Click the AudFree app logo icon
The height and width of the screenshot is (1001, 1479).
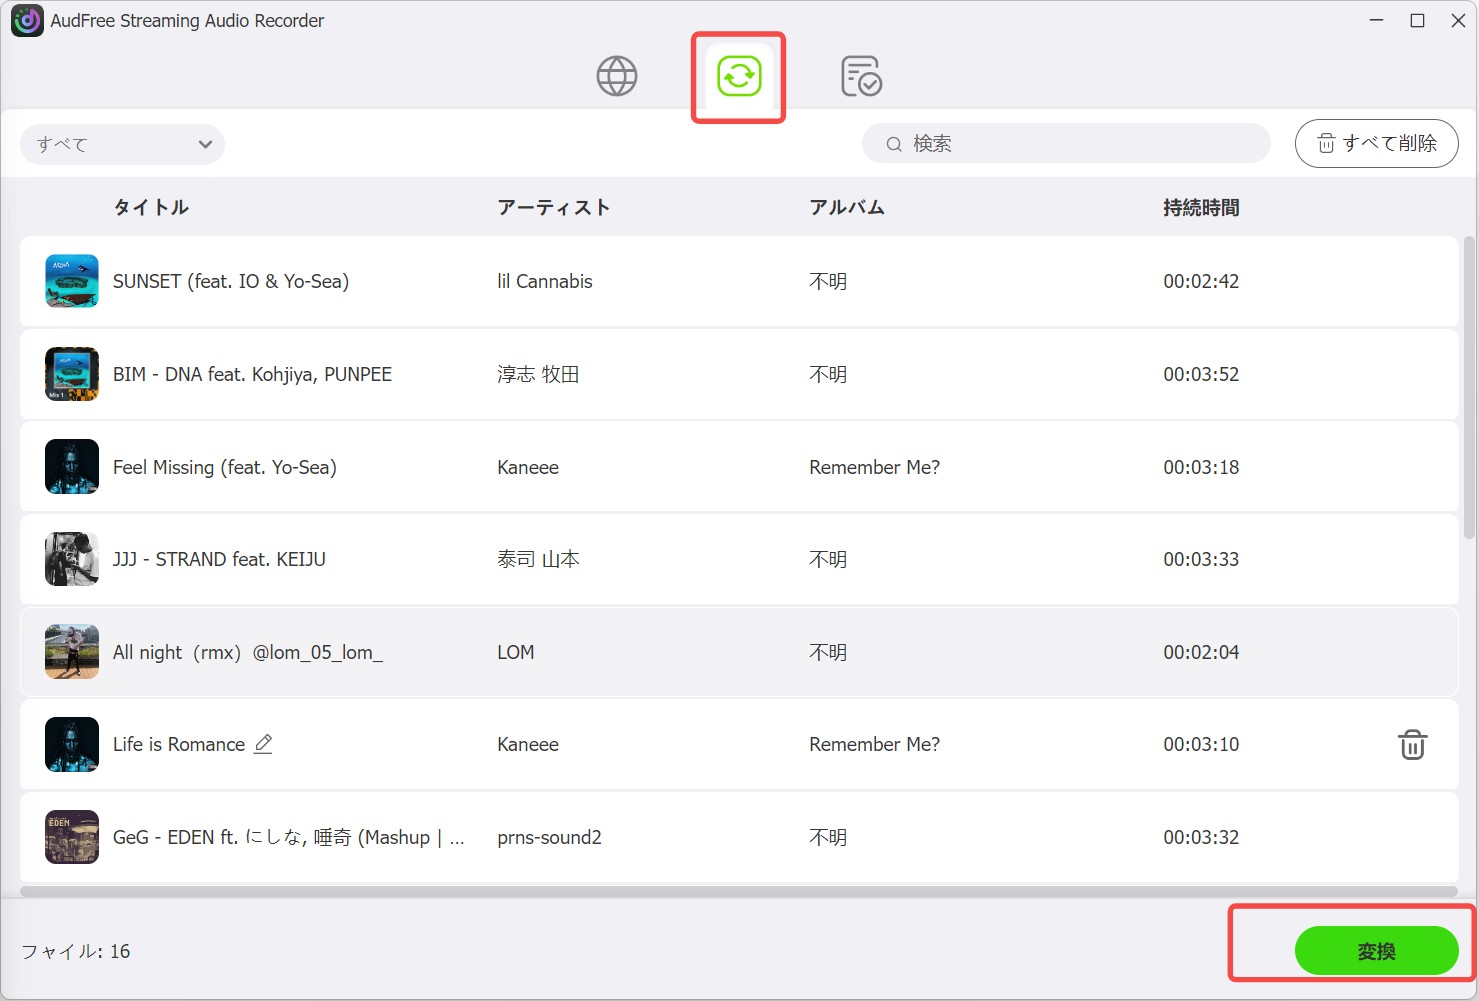tap(27, 21)
